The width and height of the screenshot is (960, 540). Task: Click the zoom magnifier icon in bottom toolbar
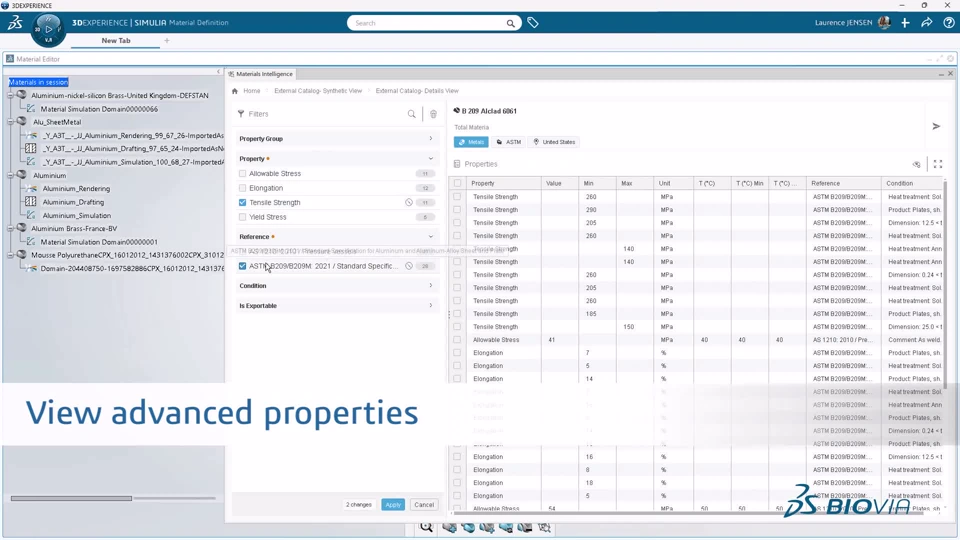(426, 527)
